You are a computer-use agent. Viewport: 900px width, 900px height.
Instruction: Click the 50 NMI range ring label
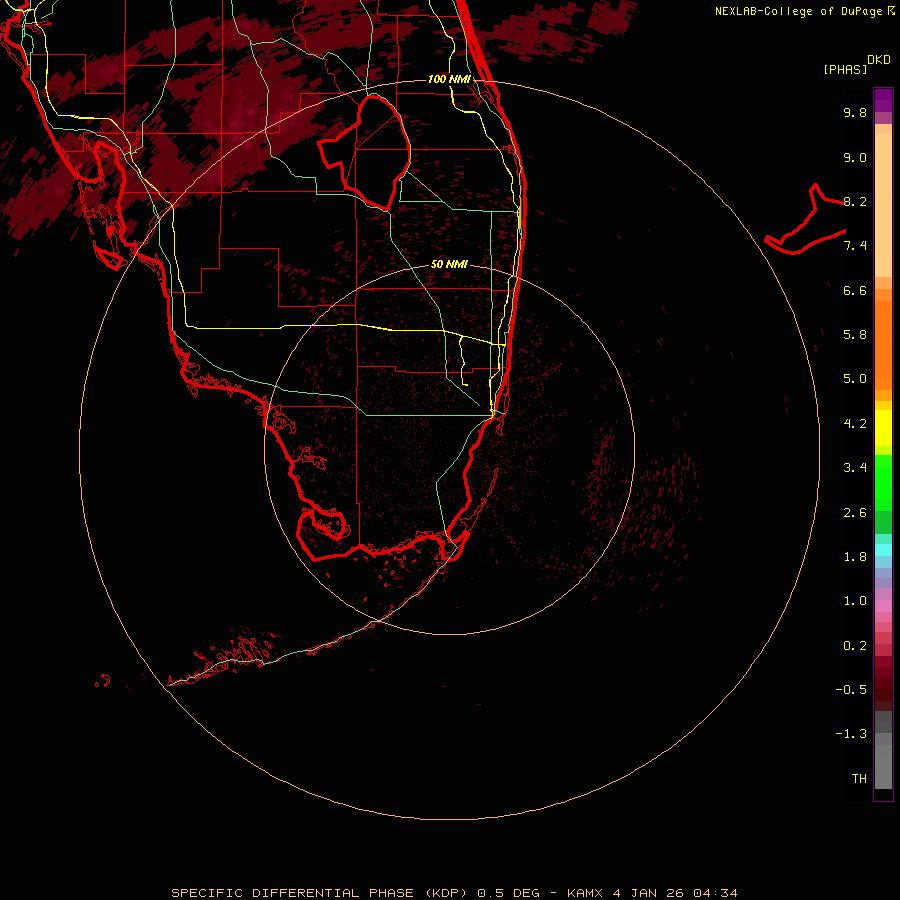point(449,264)
